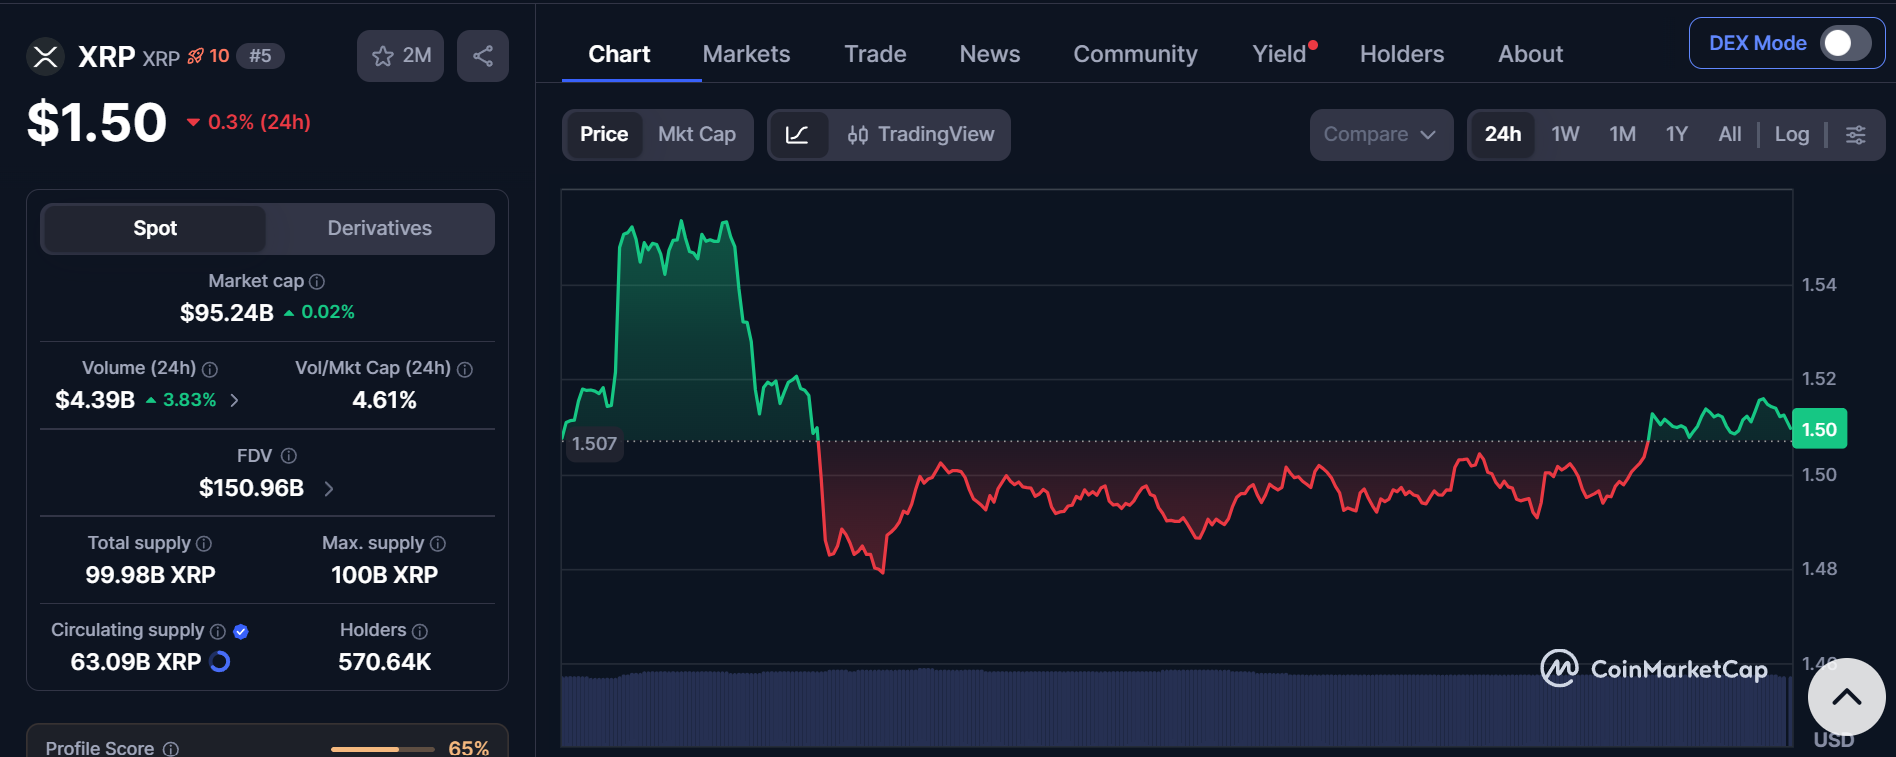Click the $1.50 headline price
This screenshot has height=757, width=1896.
(97, 123)
